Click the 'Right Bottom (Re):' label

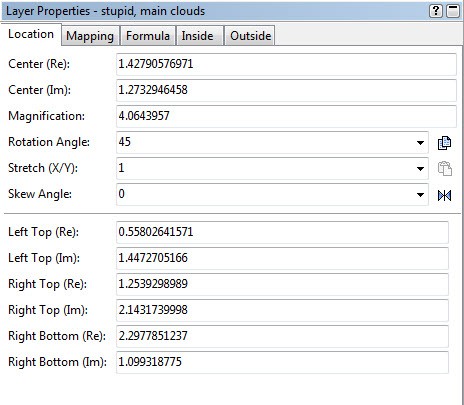[57, 336]
